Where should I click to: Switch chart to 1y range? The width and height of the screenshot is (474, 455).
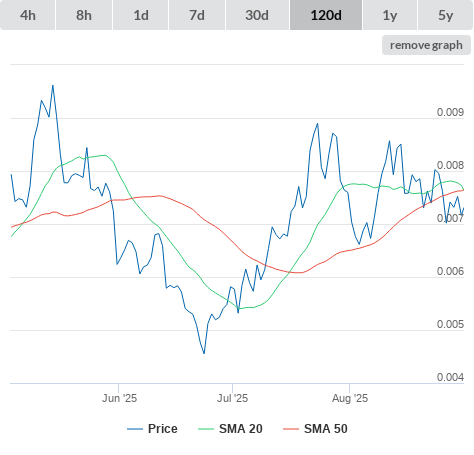pyautogui.click(x=390, y=15)
